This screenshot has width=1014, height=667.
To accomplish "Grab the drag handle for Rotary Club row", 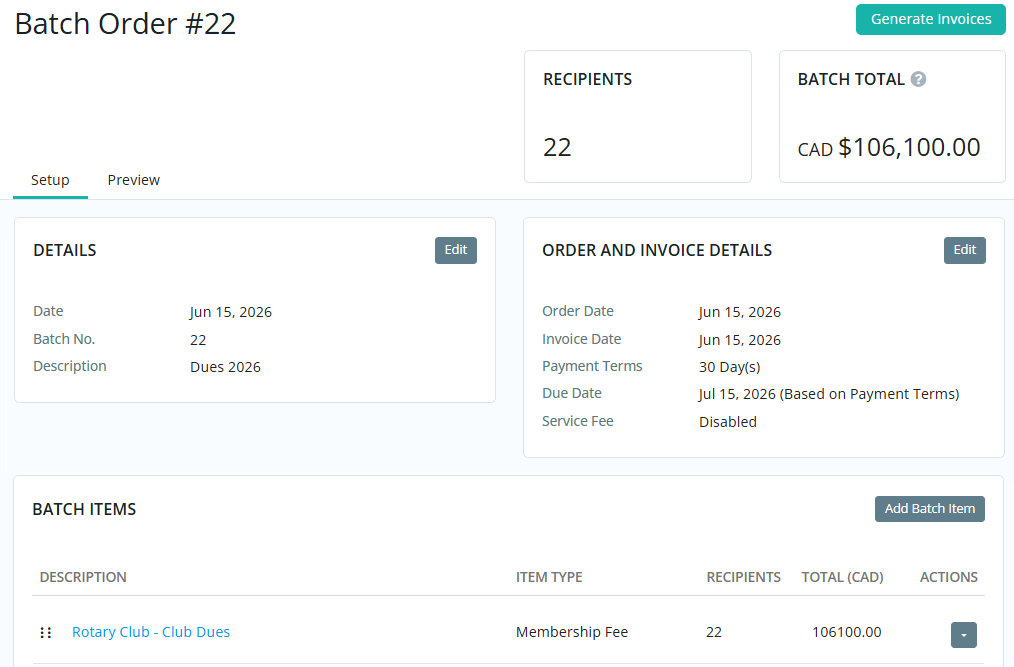I will coord(45,633).
